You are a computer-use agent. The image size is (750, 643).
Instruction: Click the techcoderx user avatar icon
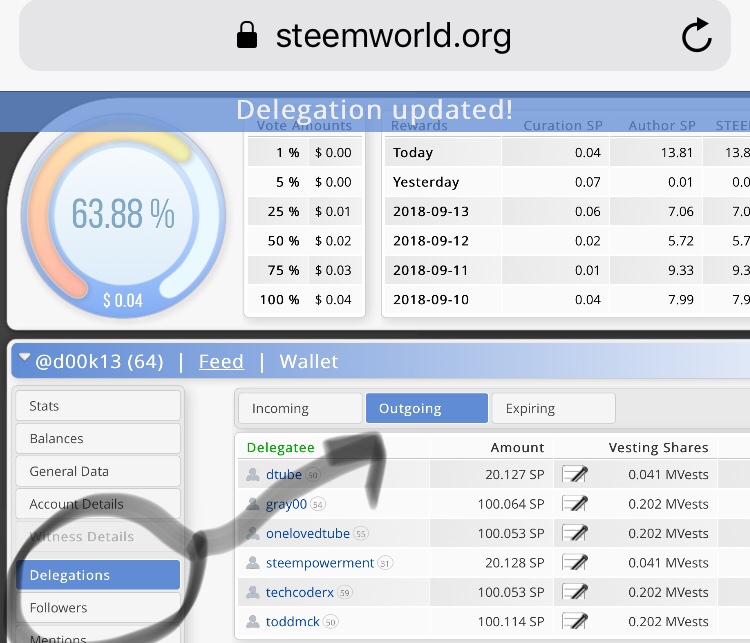(253, 592)
